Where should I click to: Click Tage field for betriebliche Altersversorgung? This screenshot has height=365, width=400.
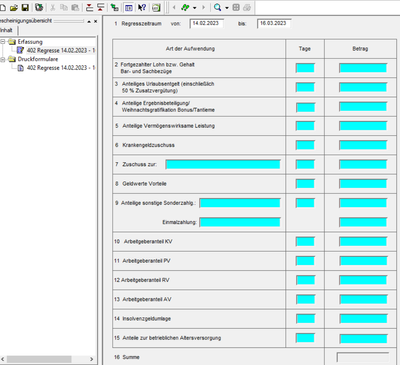(305, 338)
